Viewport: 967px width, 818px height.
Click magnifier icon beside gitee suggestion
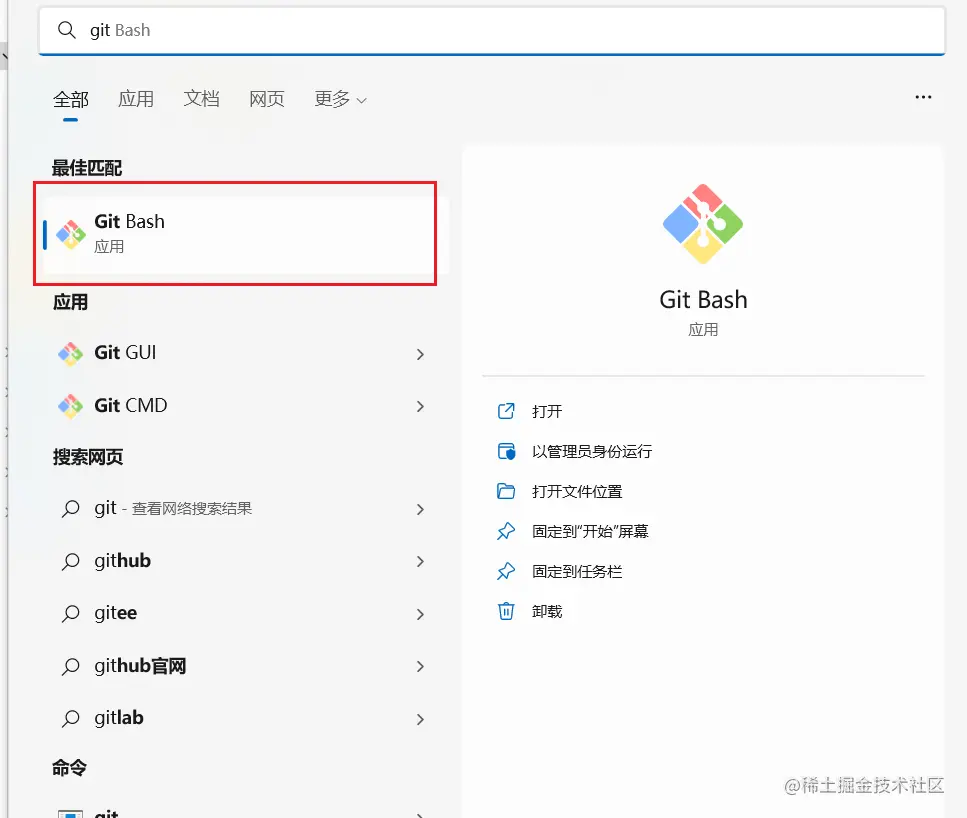pyautogui.click(x=70, y=614)
